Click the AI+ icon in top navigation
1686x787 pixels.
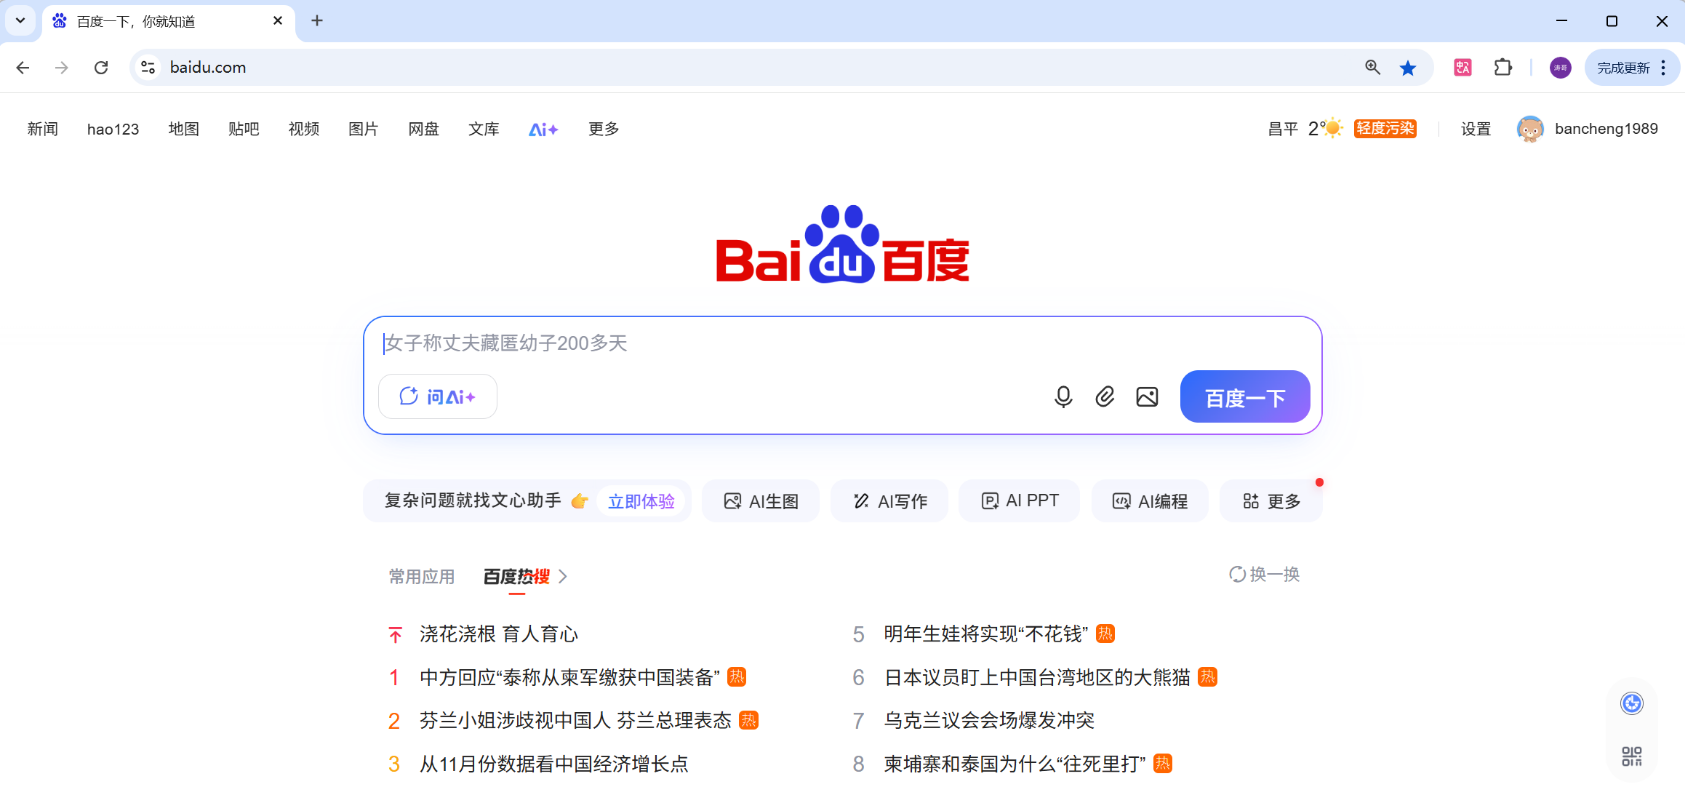pos(543,129)
